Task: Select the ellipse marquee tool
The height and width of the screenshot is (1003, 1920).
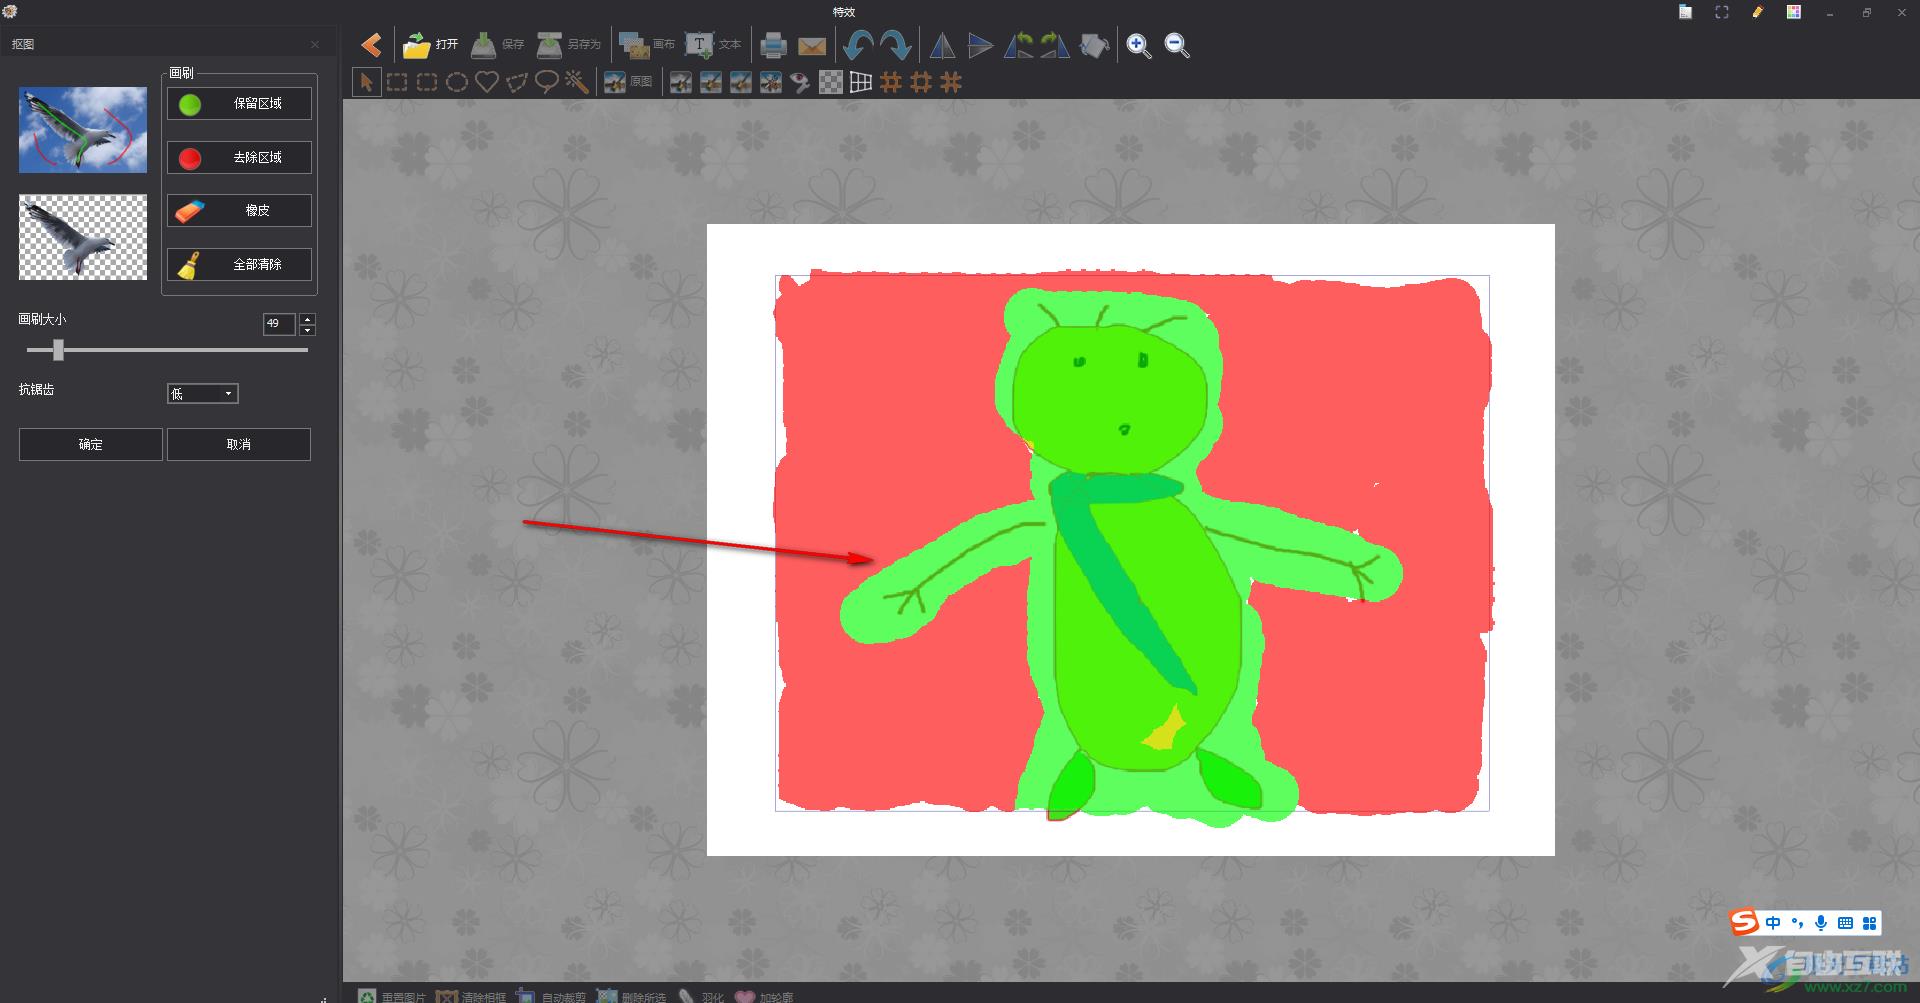Action: pos(457,82)
